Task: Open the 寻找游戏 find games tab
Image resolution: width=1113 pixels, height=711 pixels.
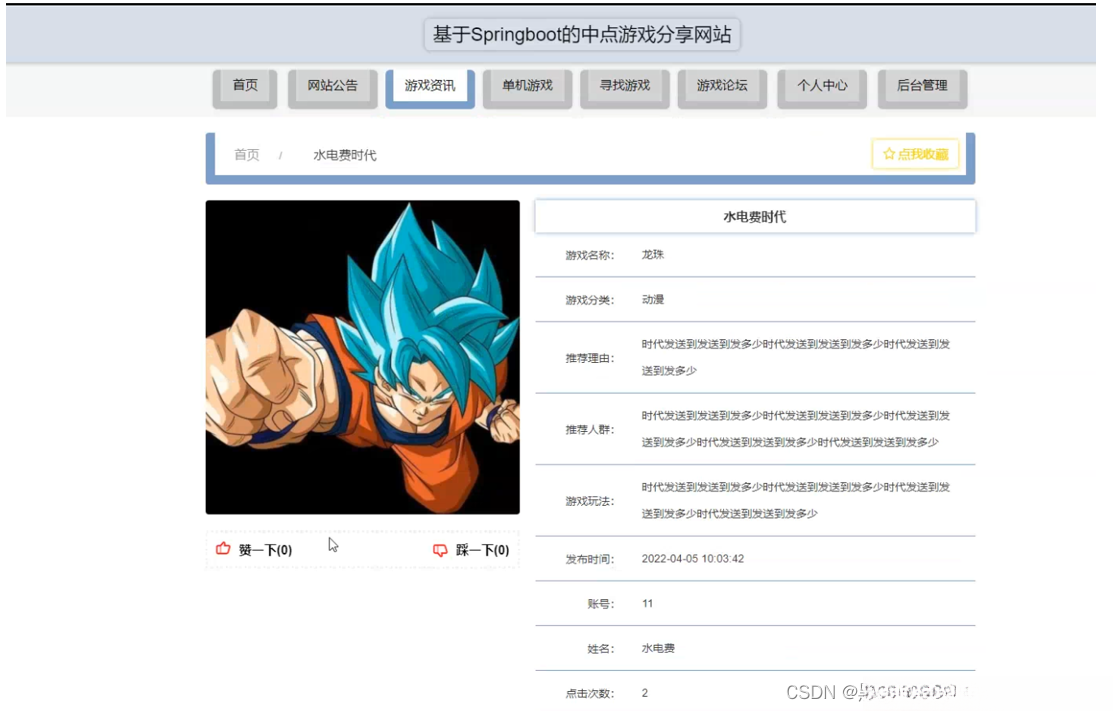Action: point(624,86)
